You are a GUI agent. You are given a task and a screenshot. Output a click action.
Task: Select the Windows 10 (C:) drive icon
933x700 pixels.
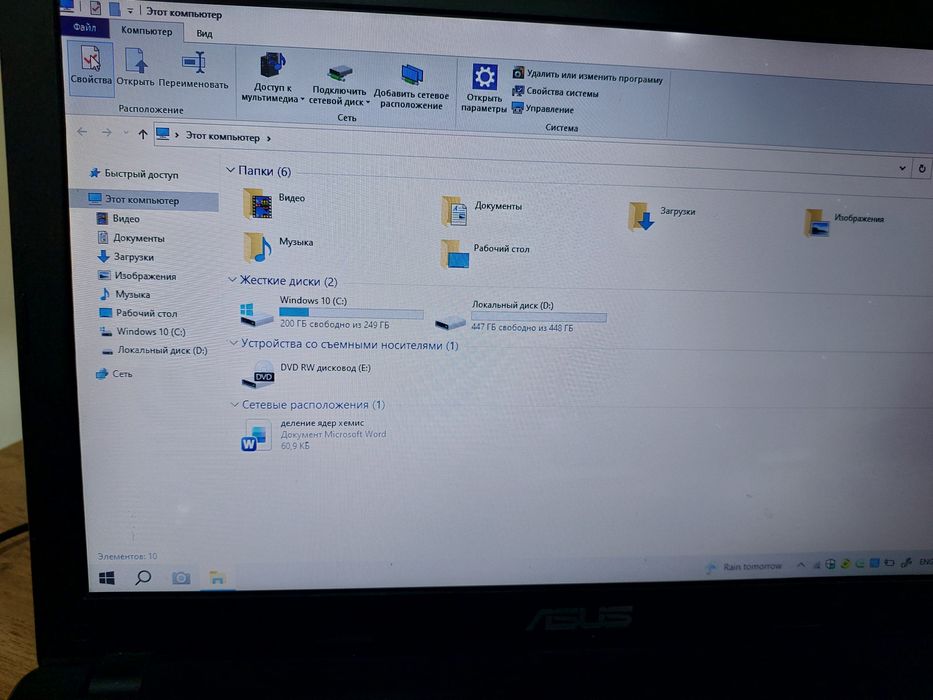(x=257, y=314)
